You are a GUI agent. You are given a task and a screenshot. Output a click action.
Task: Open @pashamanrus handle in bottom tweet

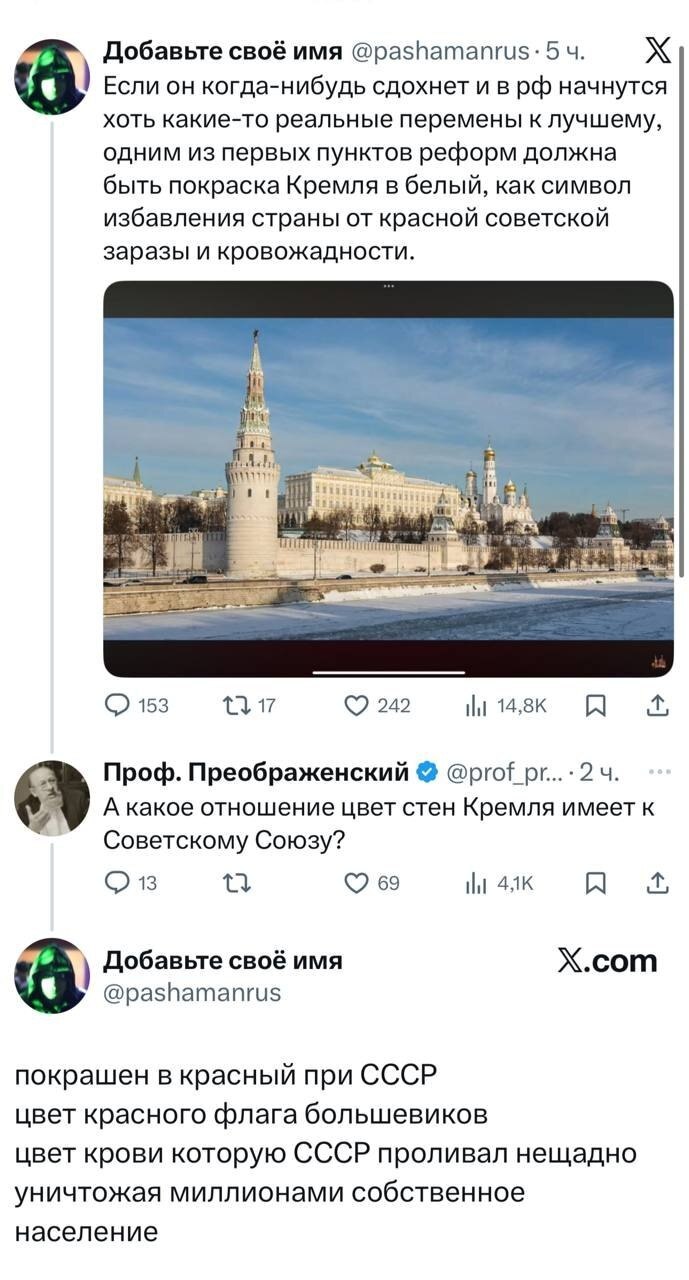click(192, 992)
